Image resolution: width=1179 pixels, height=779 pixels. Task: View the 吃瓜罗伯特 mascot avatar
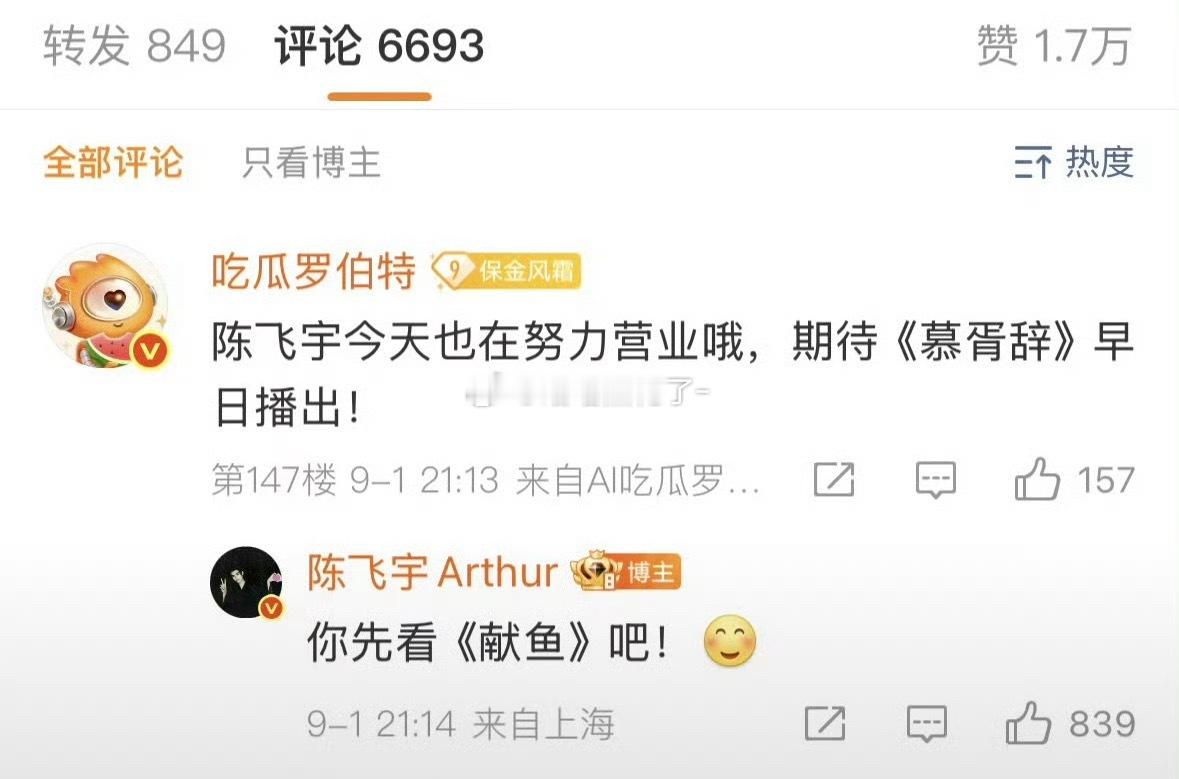tap(106, 307)
